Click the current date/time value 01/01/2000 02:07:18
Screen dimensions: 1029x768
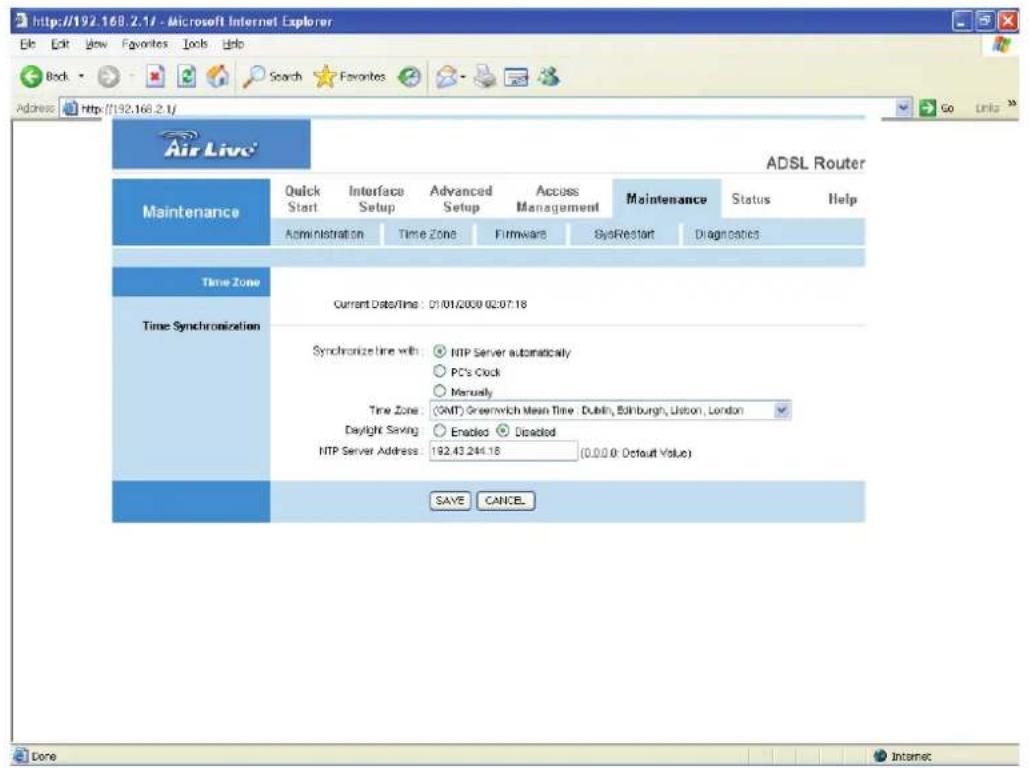click(x=478, y=305)
